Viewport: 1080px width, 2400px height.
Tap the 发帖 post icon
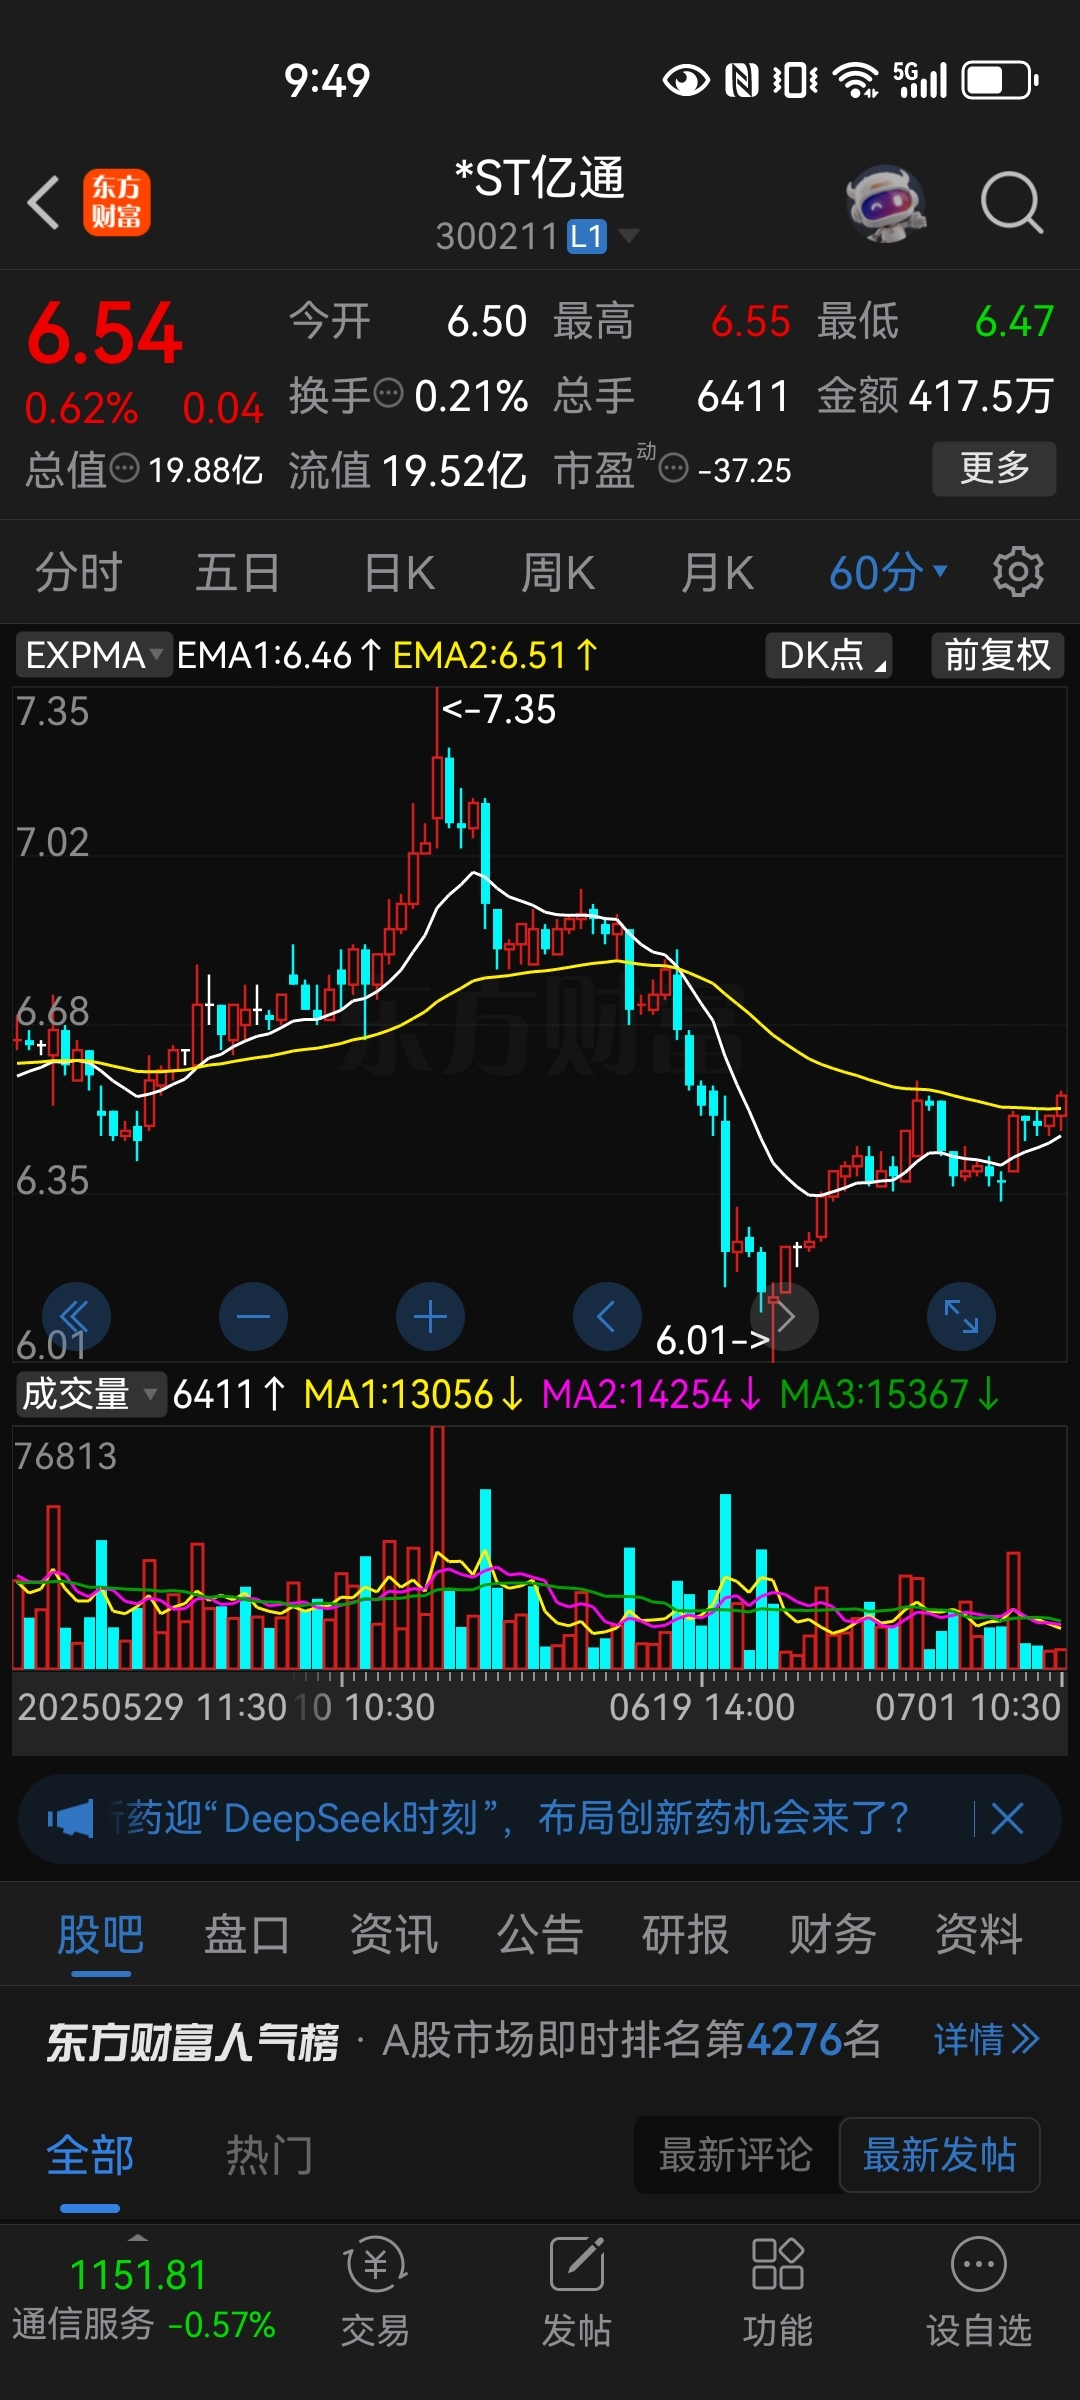click(x=576, y=2294)
